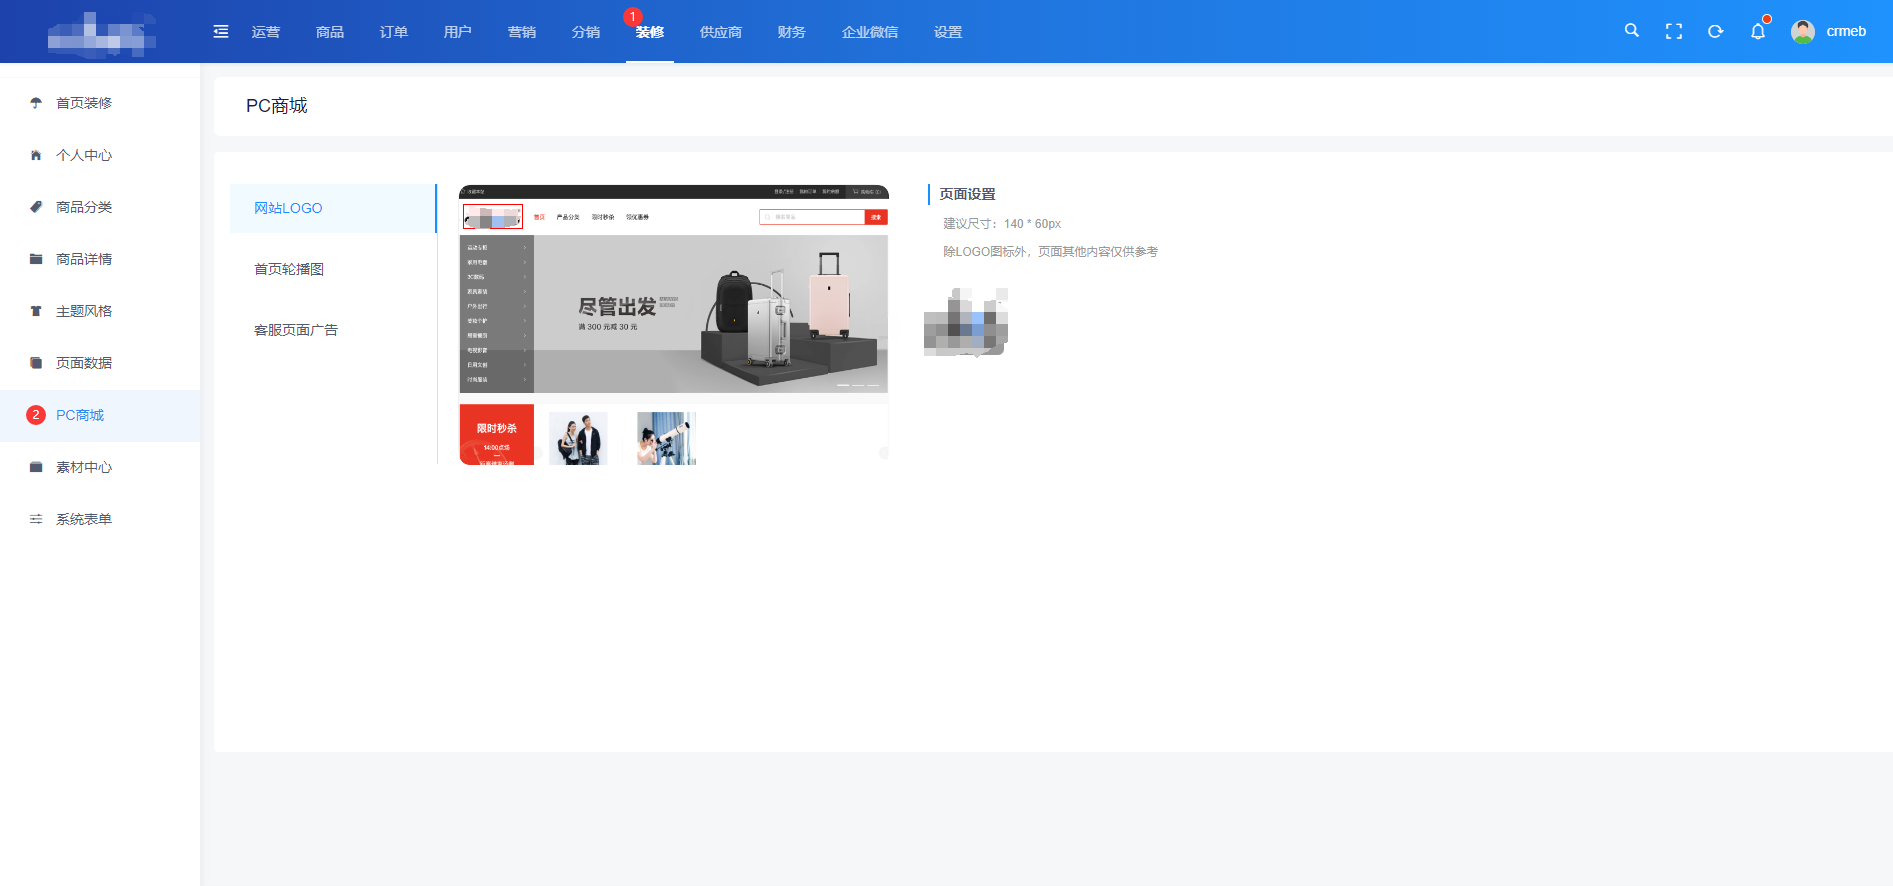Open the 营销 top menu
Screen dimensions: 1893x886
(x=522, y=32)
